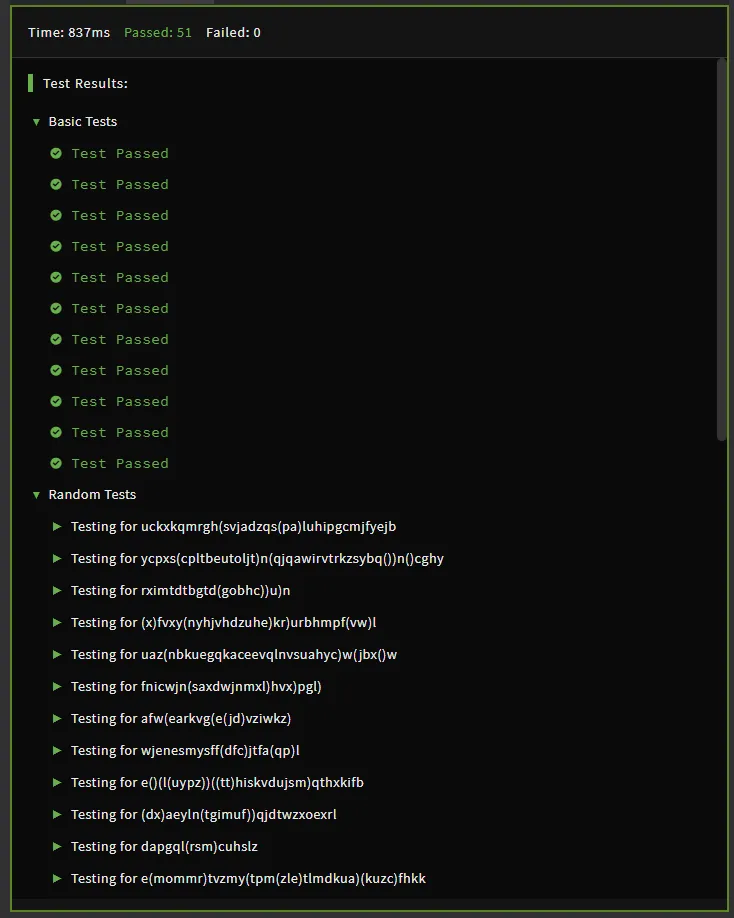The image size is (734, 918).
Task: Select text 'Testing for wjenesmysff(dfc)jtfa(qp)l'
Action: 185,751
